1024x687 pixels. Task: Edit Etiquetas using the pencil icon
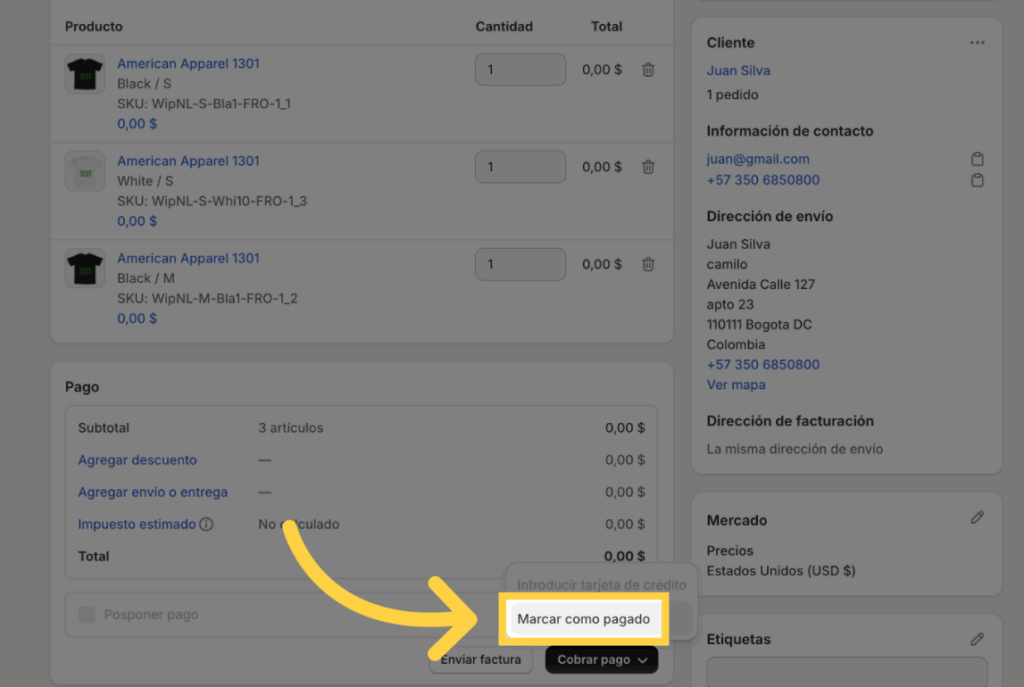(x=977, y=639)
